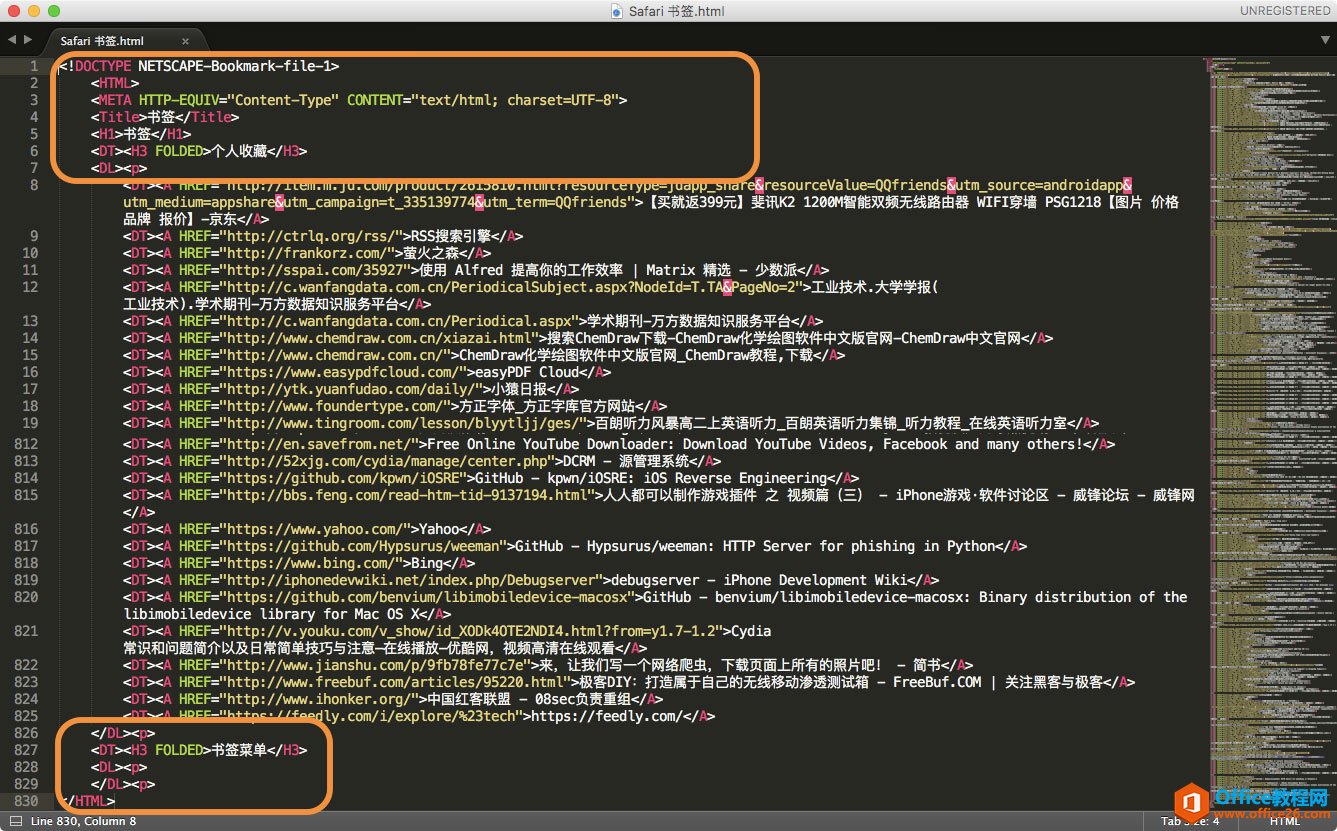The image size is (1337, 831).
Task: Click the green fullscreen window button
Action: (53, 11)
